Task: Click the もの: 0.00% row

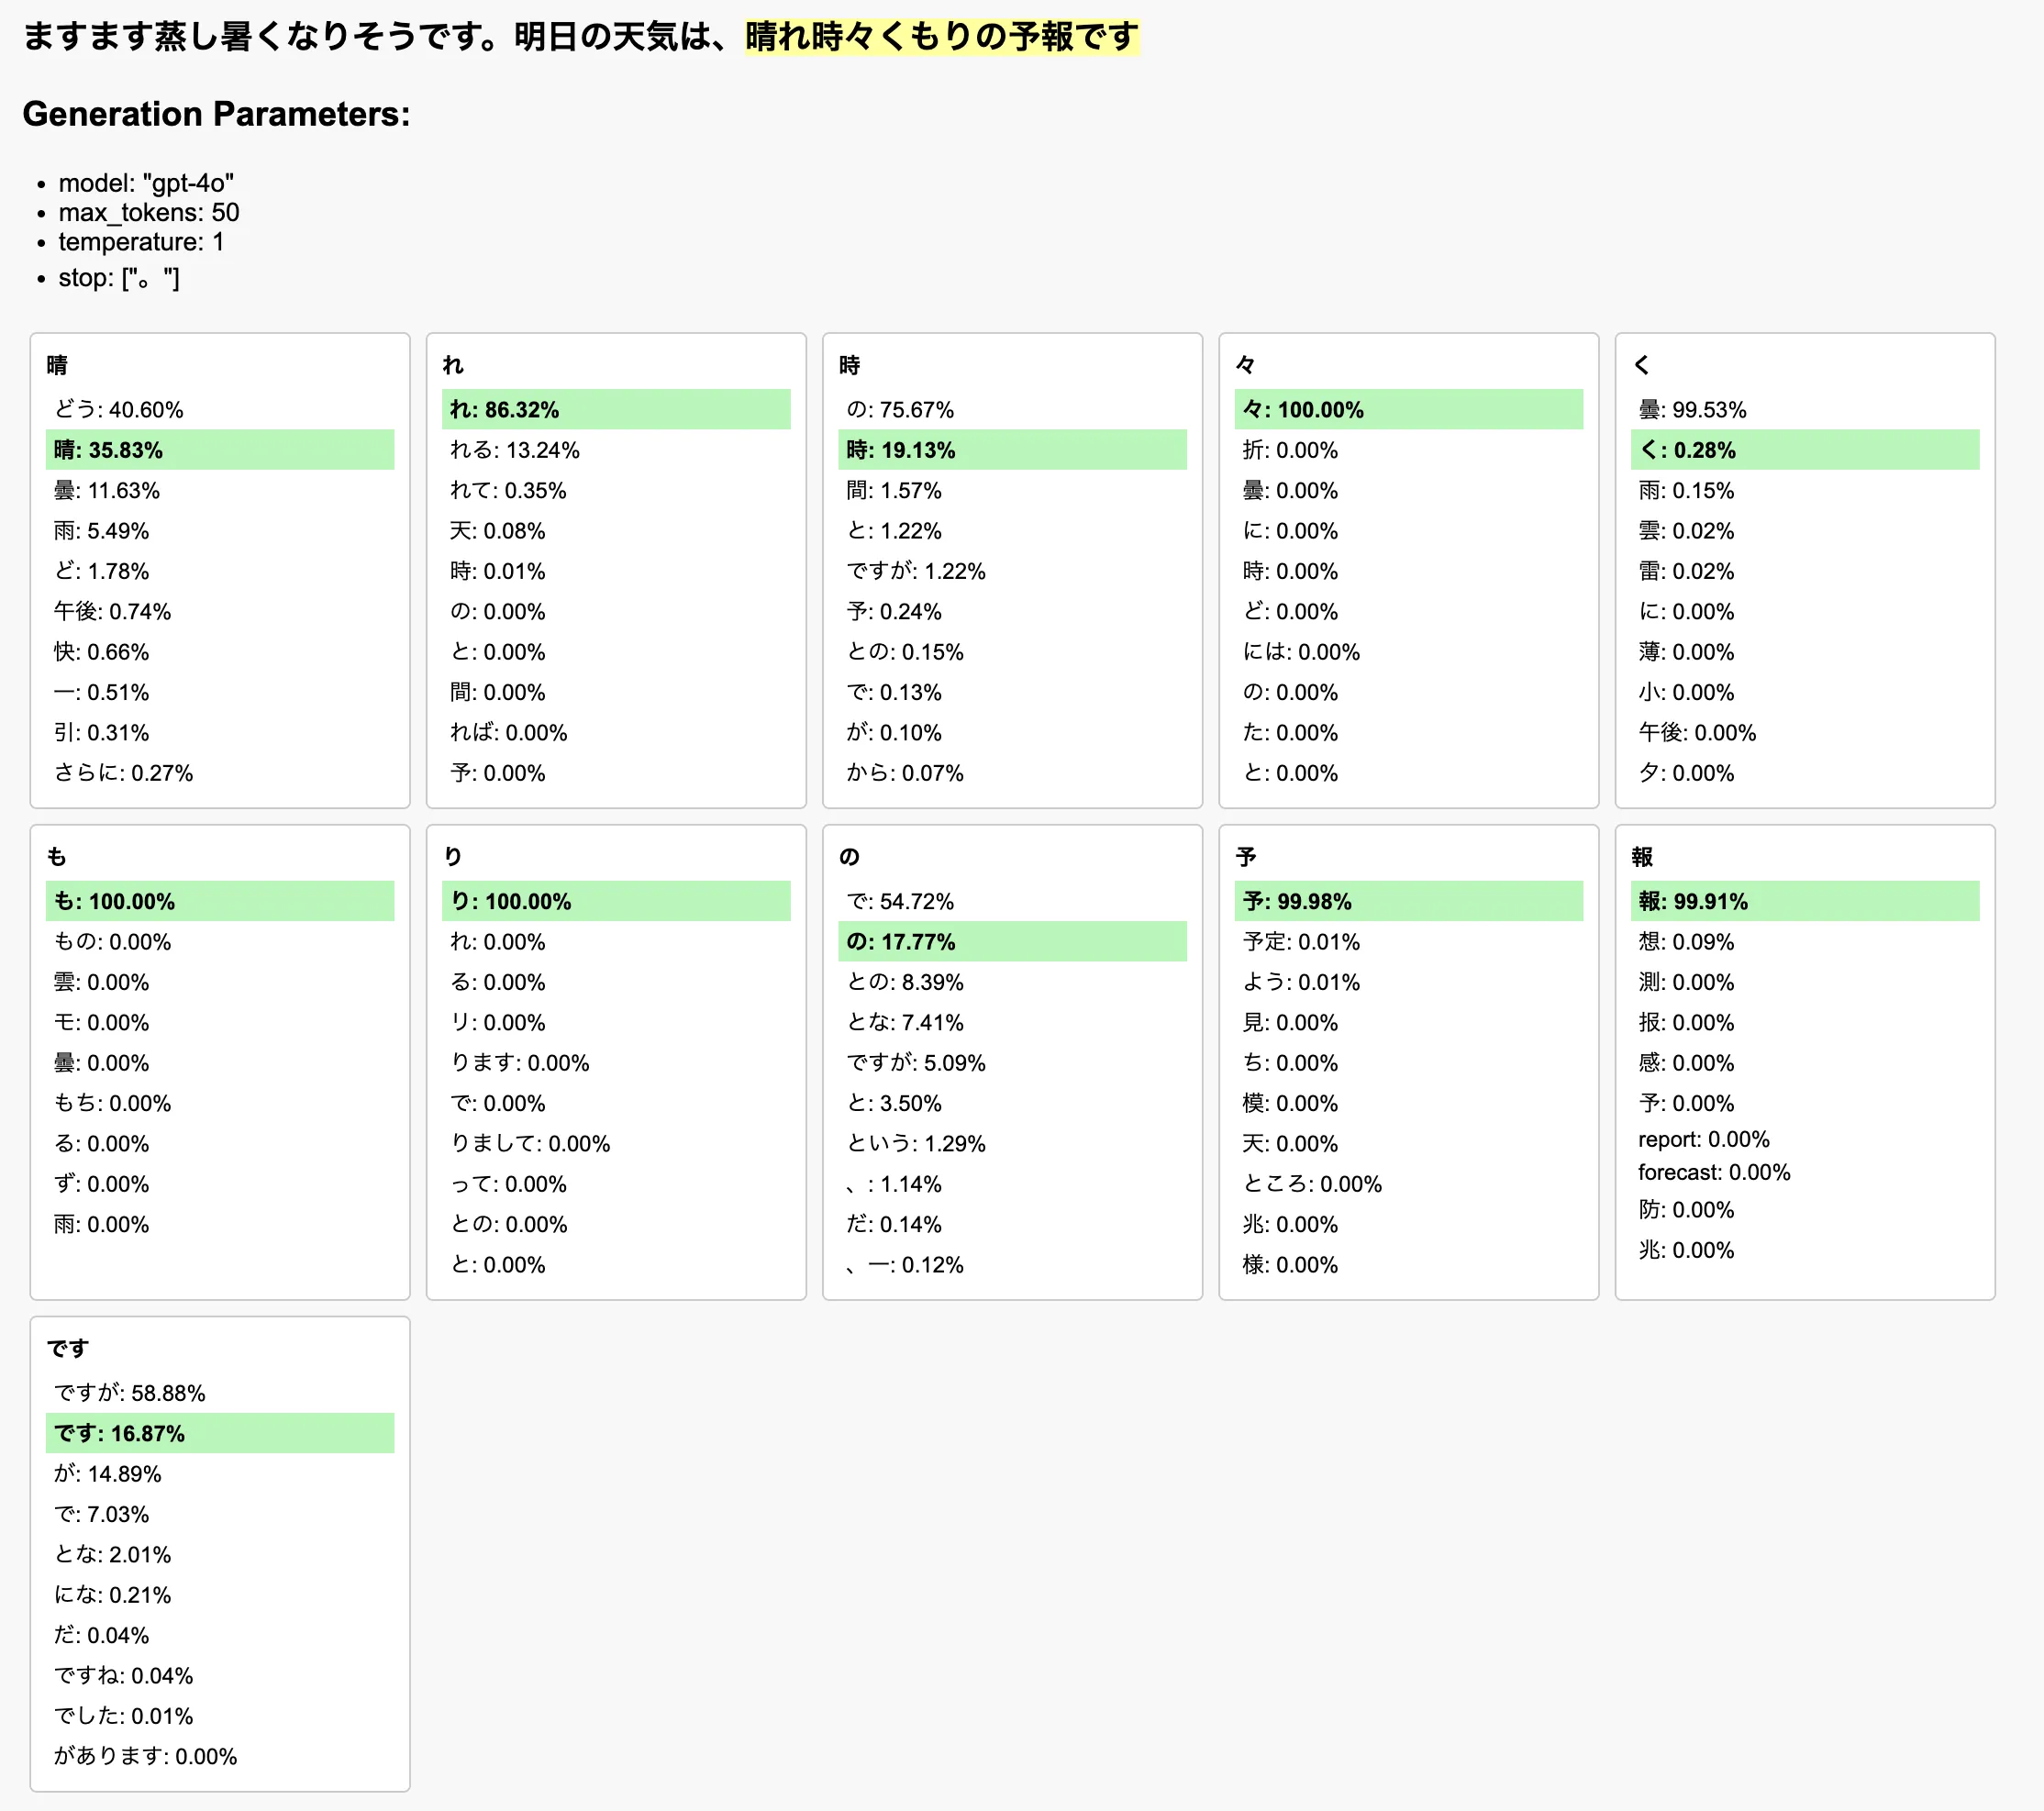Action: (x=220, y=941)
